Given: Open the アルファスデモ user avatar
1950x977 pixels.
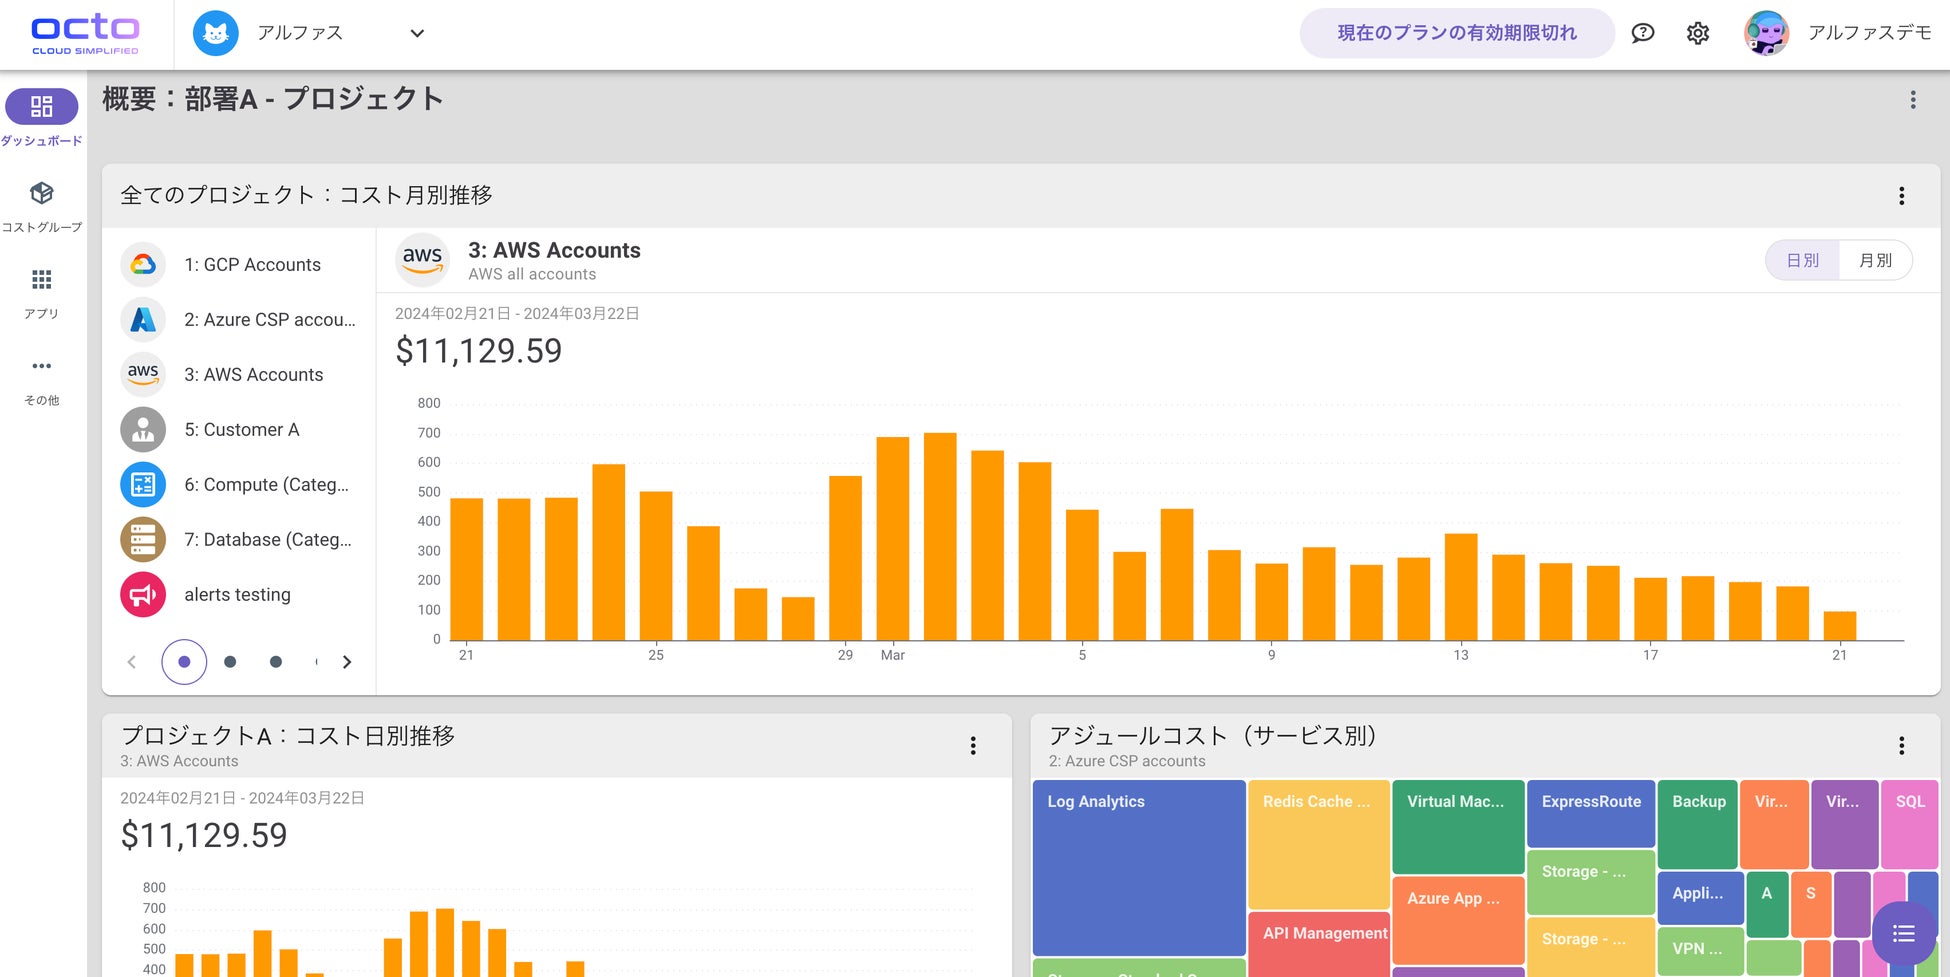Looking at the screenshot, I should pos(1766,33).
